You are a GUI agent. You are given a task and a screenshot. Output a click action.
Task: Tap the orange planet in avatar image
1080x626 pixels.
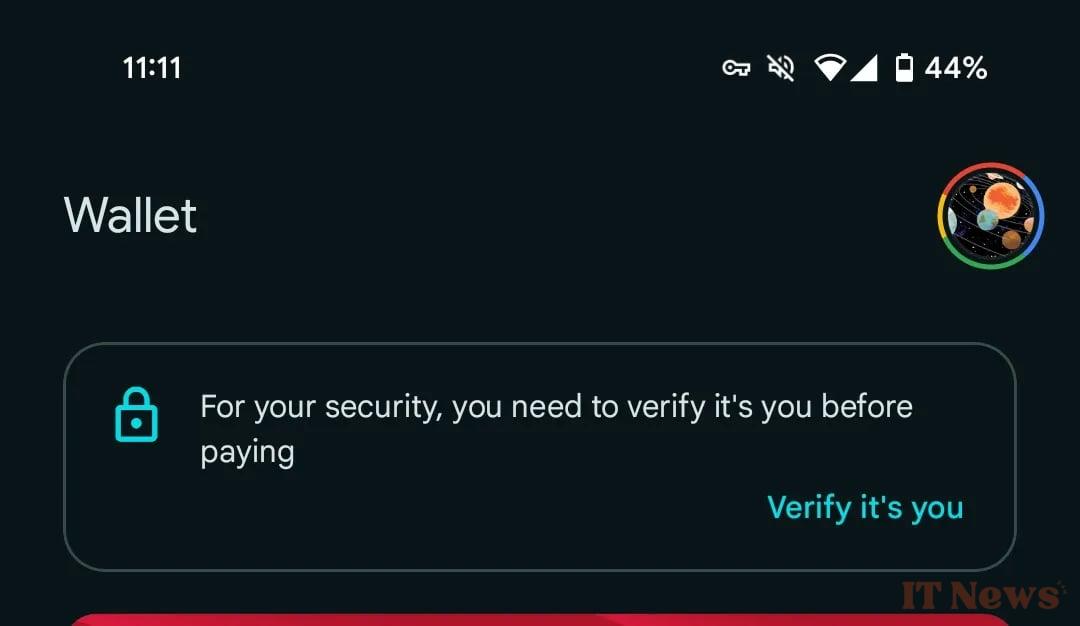pos(1001,198)
